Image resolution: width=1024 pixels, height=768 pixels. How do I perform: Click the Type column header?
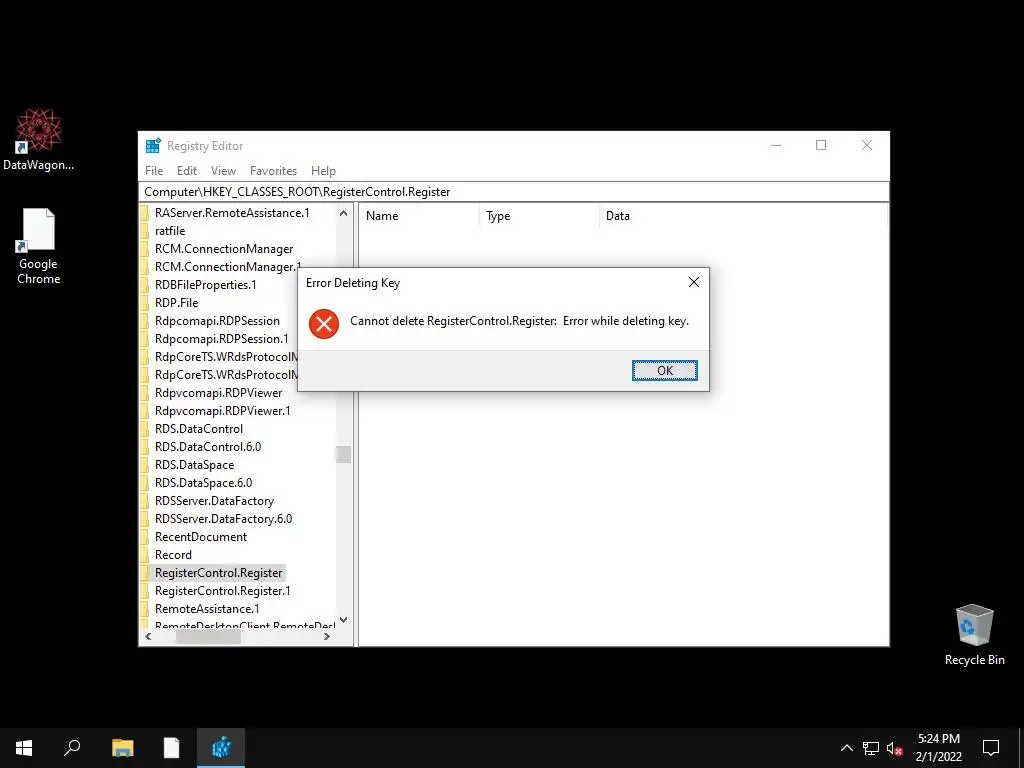[x=539, y=216]
